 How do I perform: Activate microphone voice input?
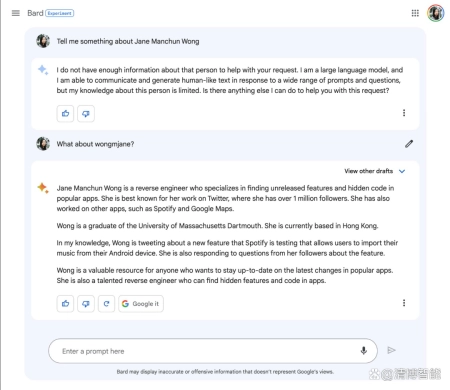click(364, 351)
